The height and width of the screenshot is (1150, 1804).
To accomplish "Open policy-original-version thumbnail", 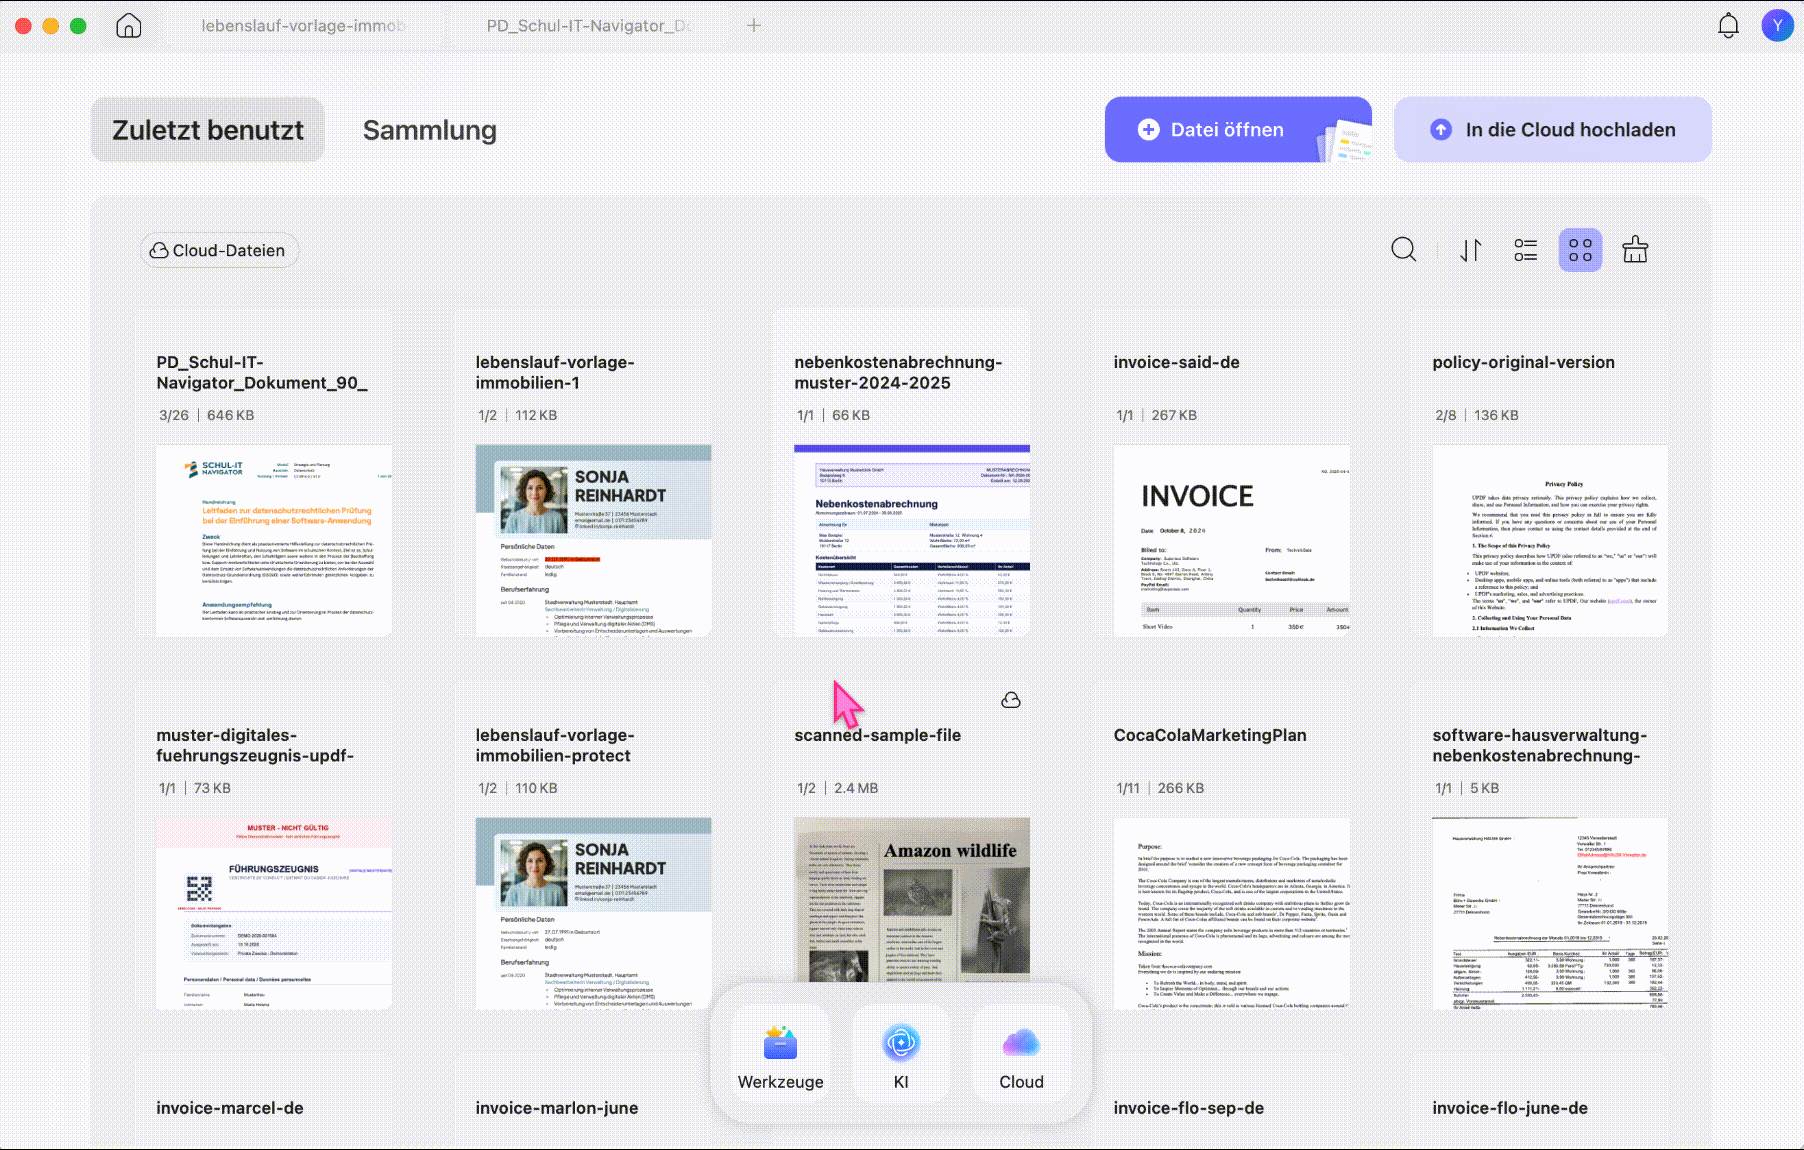I will coord(1550,540).
